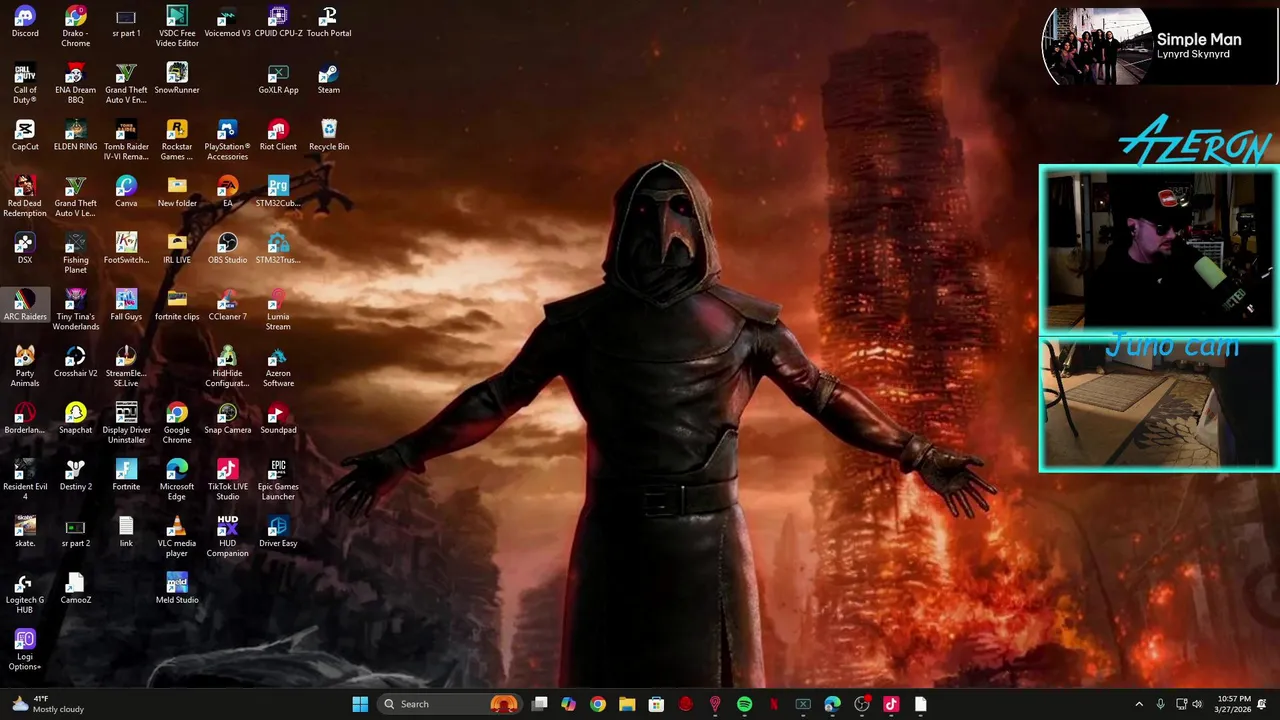The height and width of the screenshot is (720, 1280).
Task: Open the Logi Options+ desktop icon
Action: (25, 651)
